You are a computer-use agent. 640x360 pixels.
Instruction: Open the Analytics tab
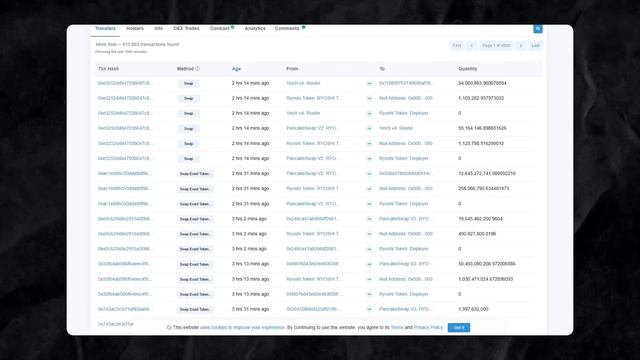(255, 29)
